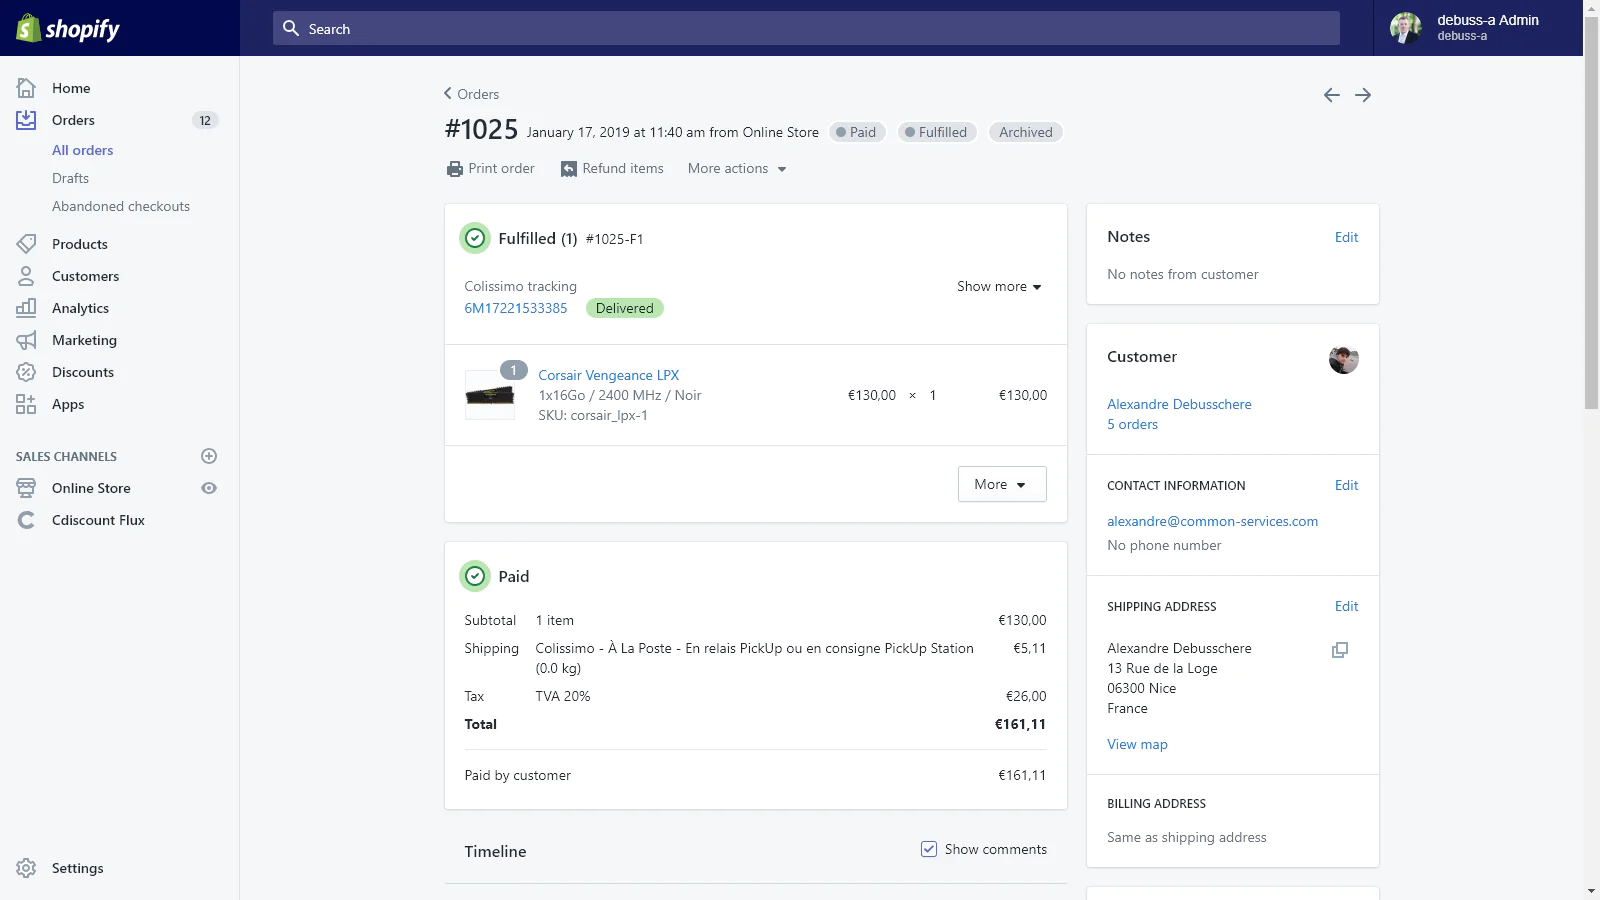Click into the Search field

coord(805,29)
